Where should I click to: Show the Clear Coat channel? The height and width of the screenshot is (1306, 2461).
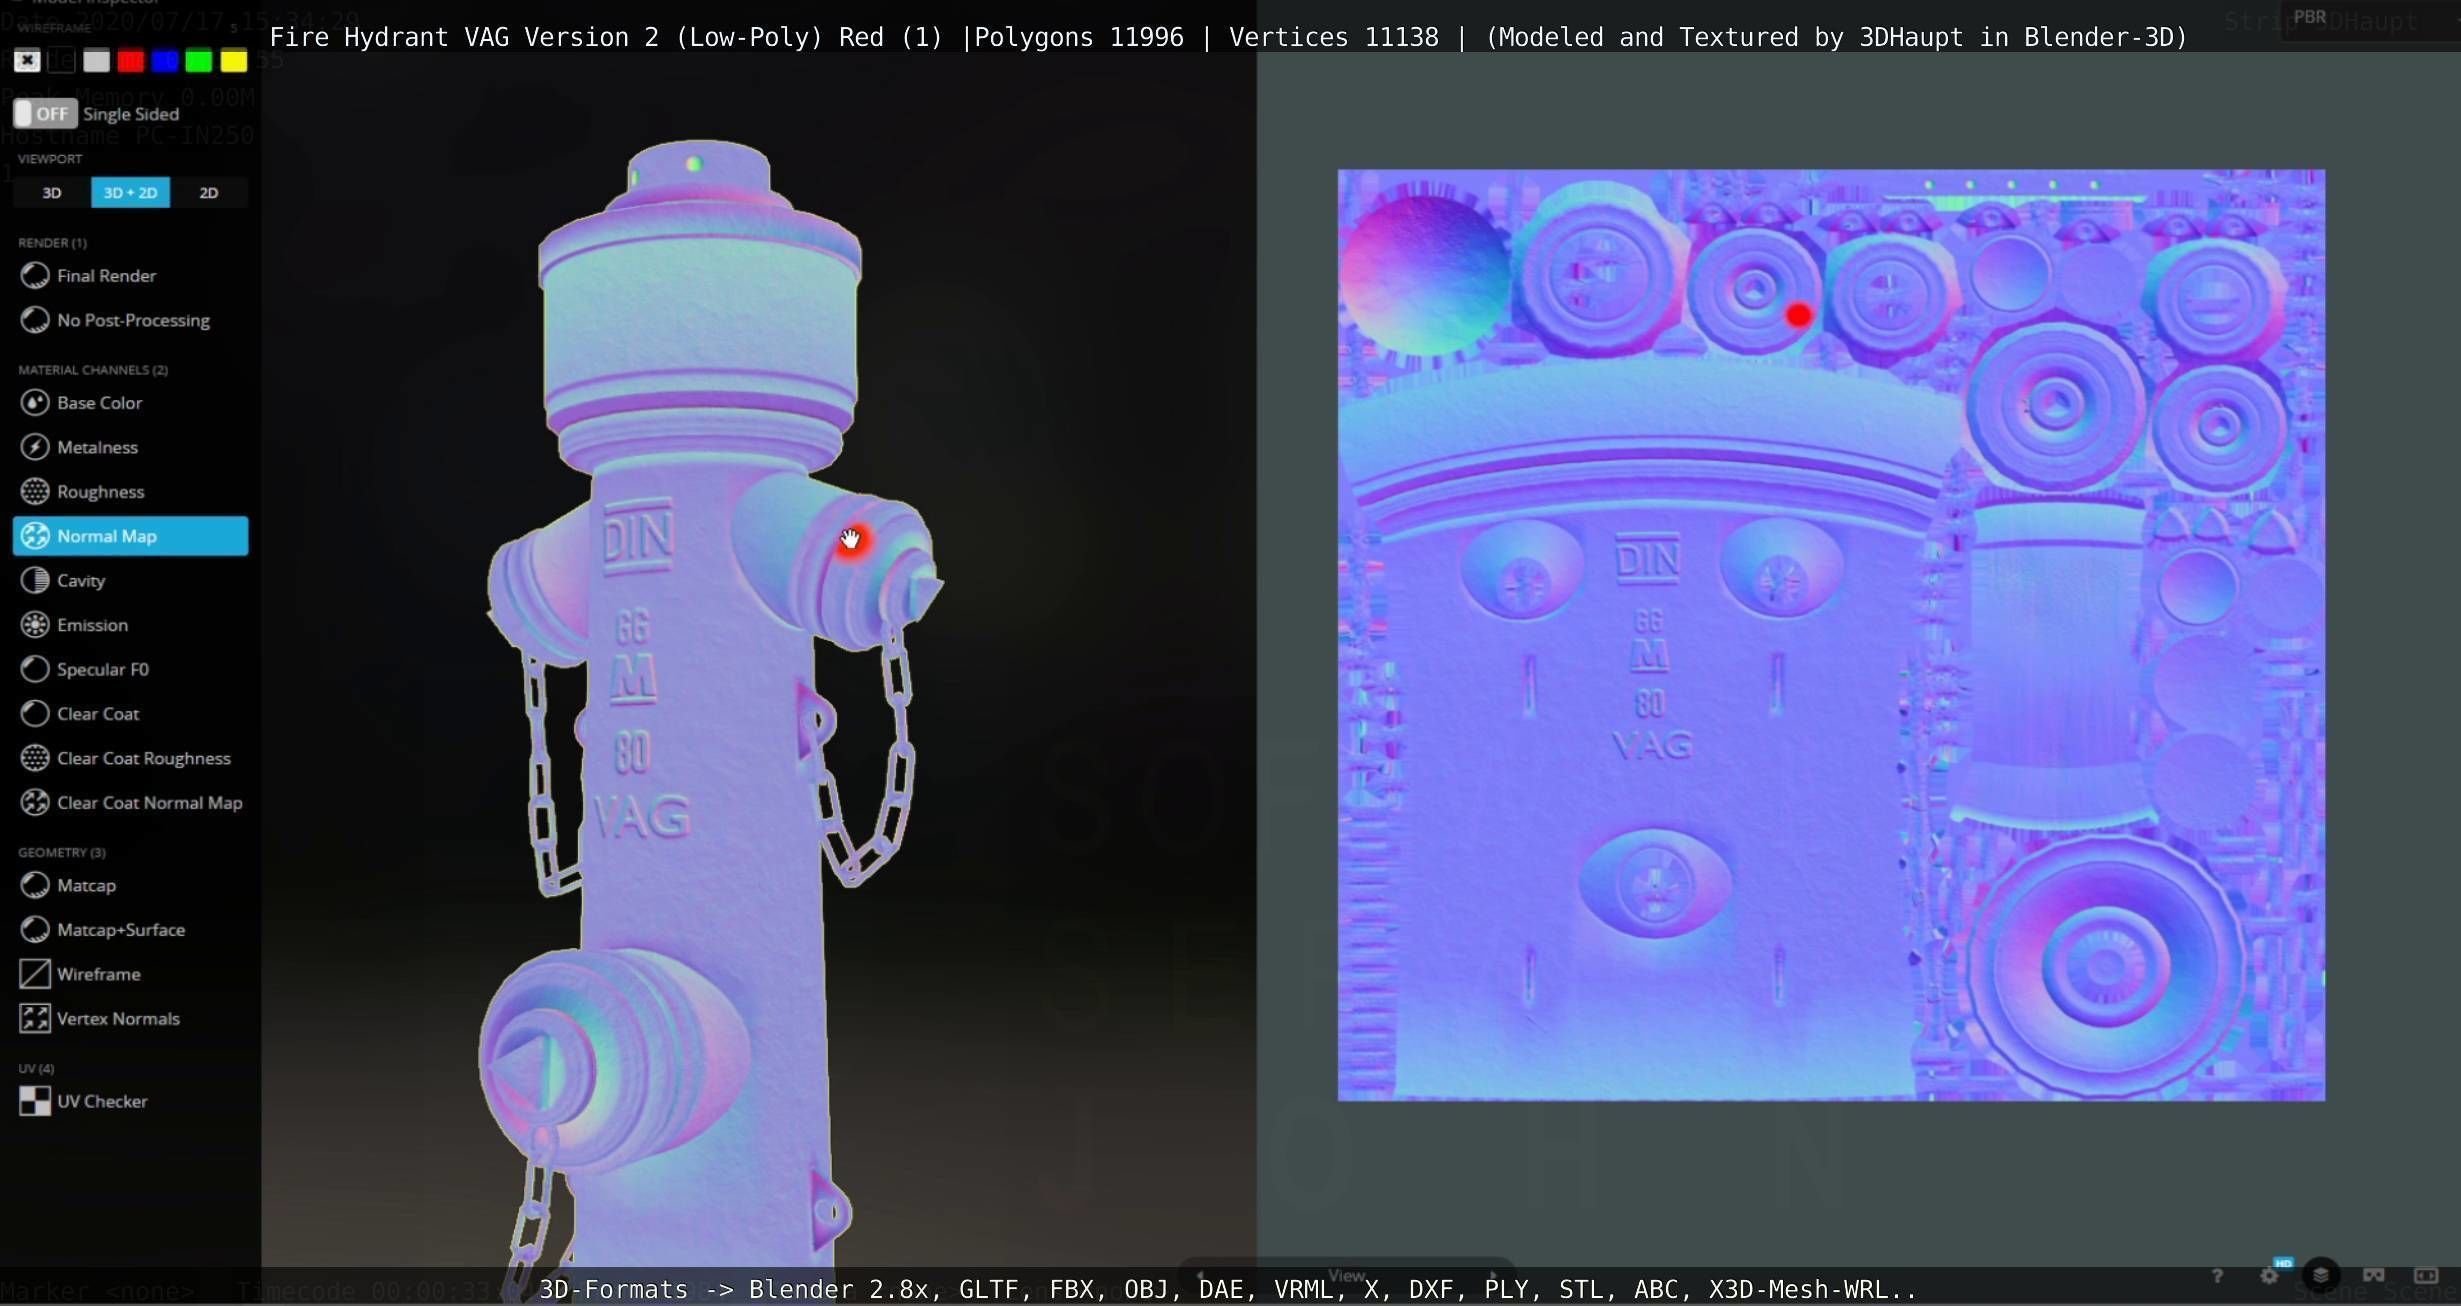[130, 714]
